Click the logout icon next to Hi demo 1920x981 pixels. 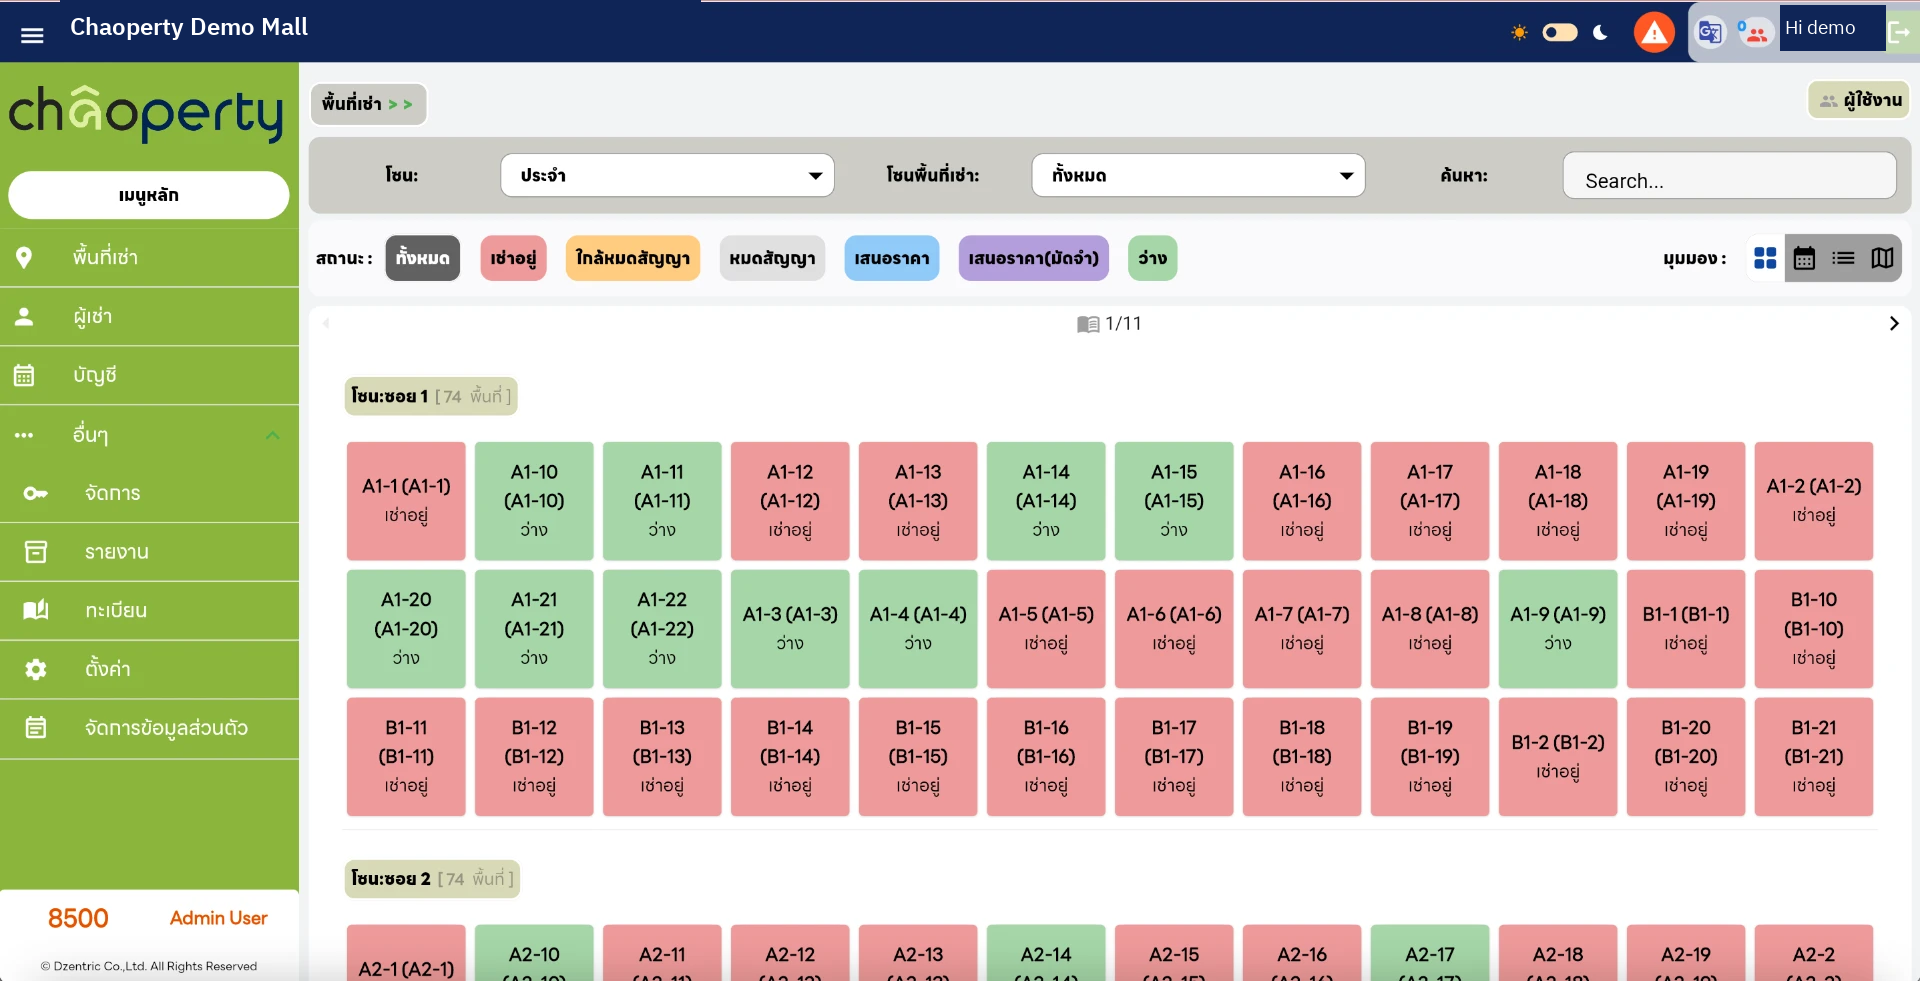coord(1900,33)
